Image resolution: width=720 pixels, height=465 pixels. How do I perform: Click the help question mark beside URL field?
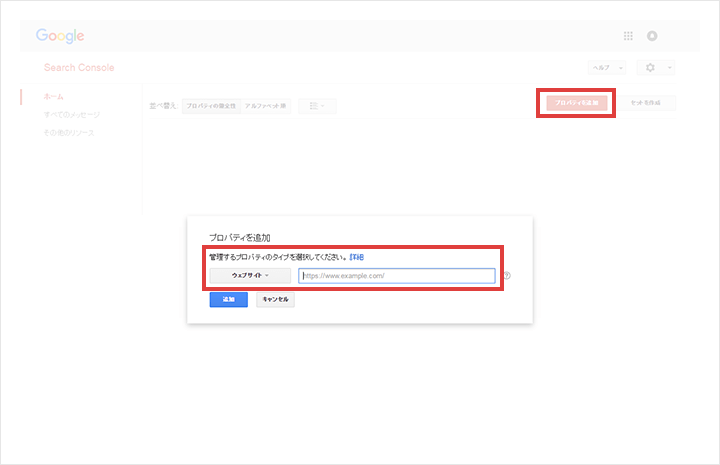click(x=507, y=275)
